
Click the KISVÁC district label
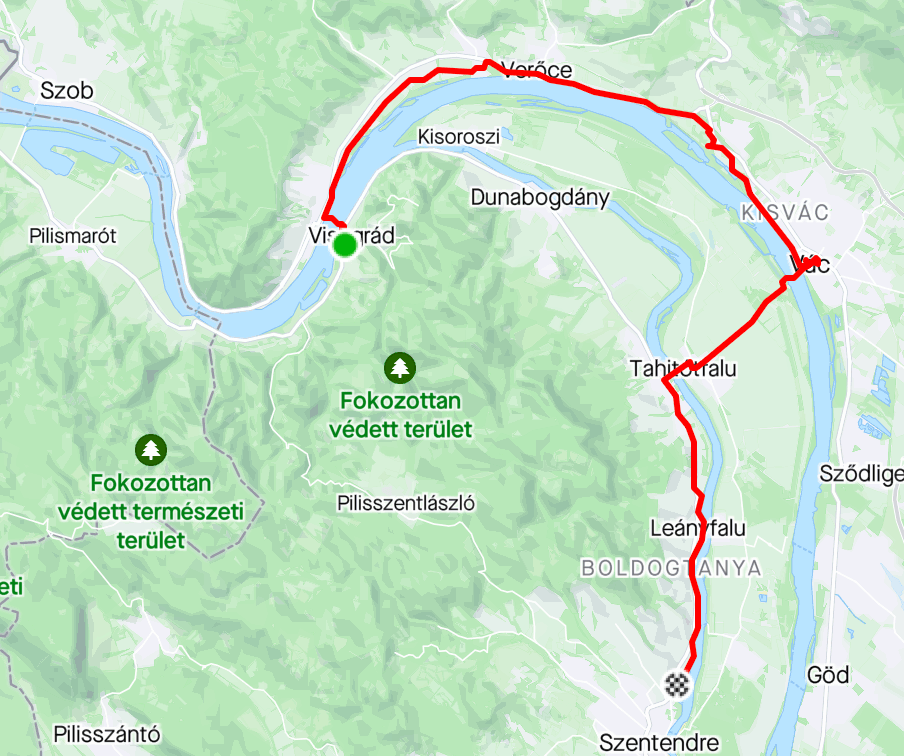tap(785, 212)
